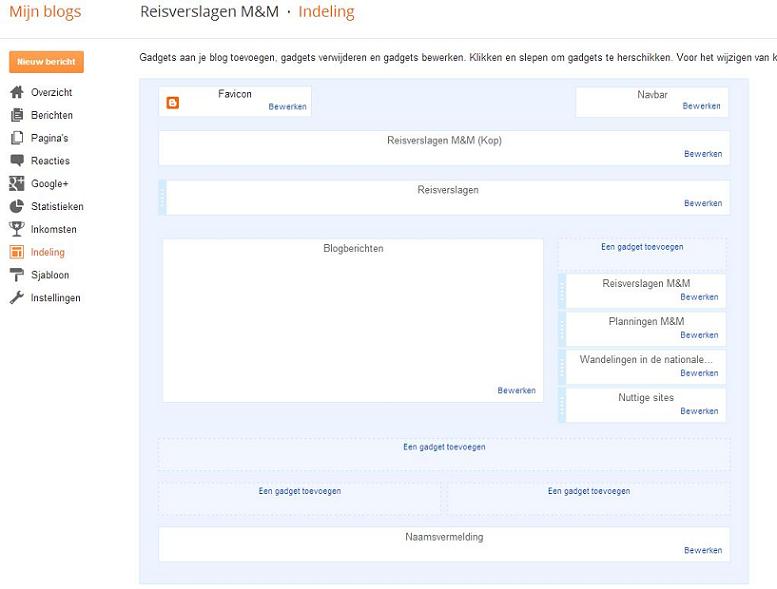
Task: Edit the Navbar gadget via Bewerken
Action: coord(701,106)
